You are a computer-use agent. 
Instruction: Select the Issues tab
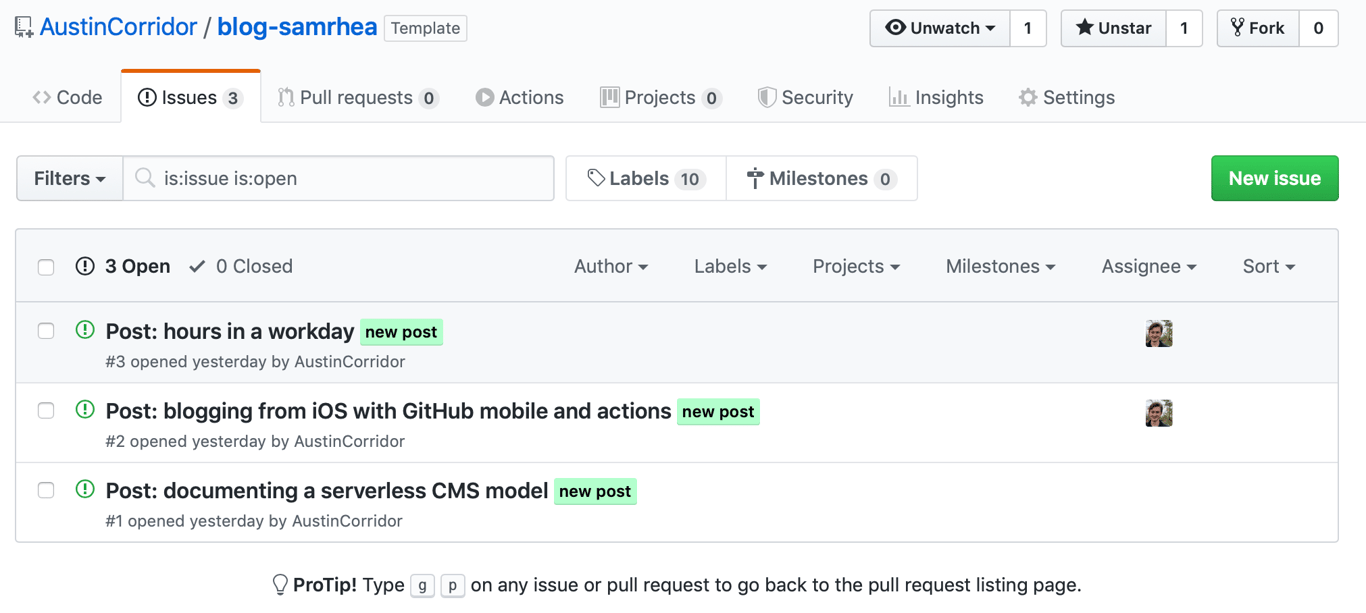point(190,97)
